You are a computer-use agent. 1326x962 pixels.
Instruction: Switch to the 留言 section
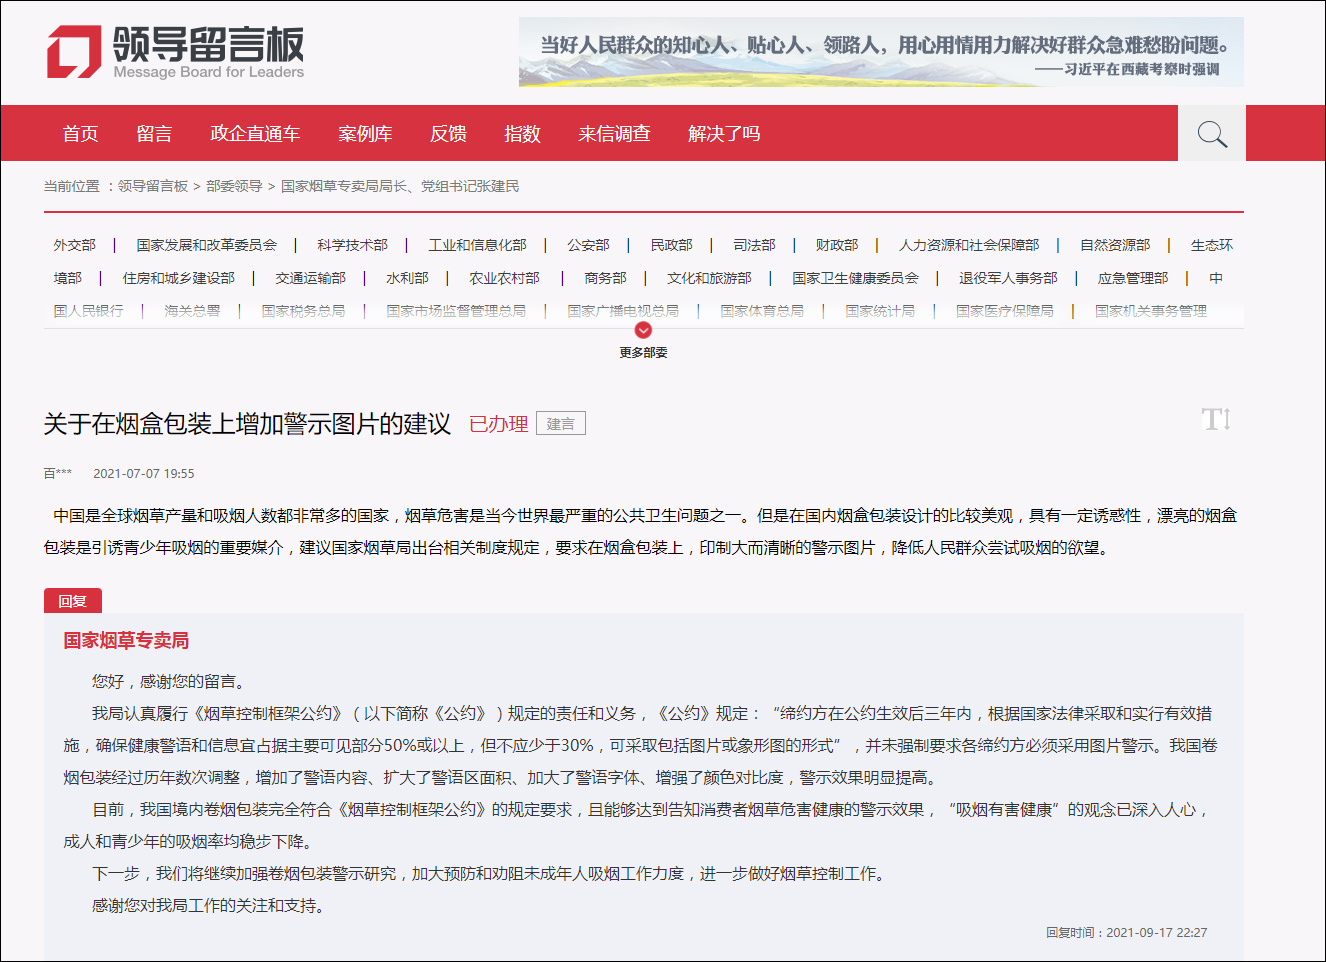point(153,133)
